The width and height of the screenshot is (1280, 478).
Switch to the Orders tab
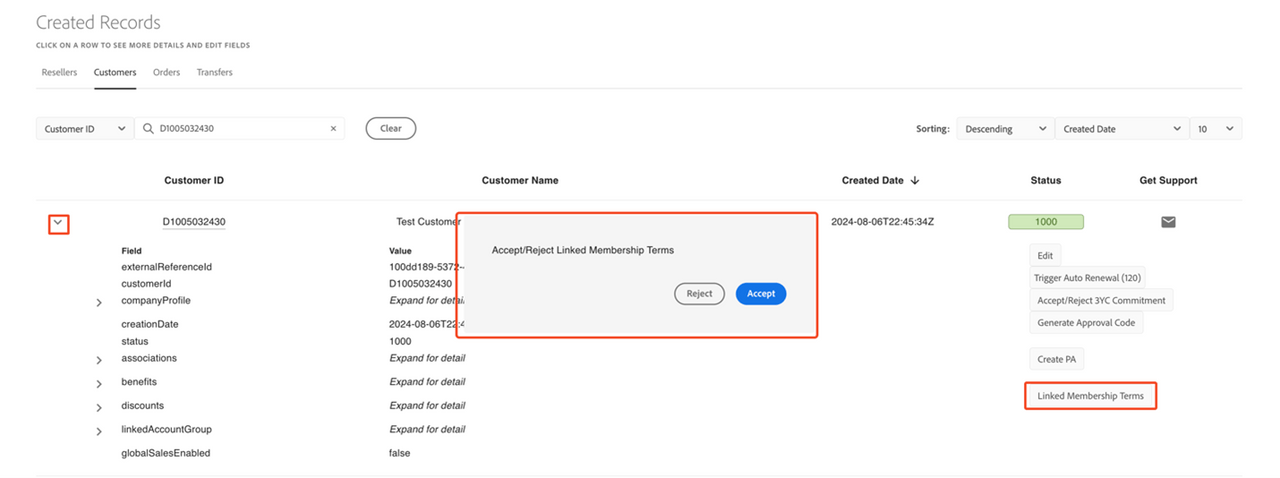[x=166, y=73]
